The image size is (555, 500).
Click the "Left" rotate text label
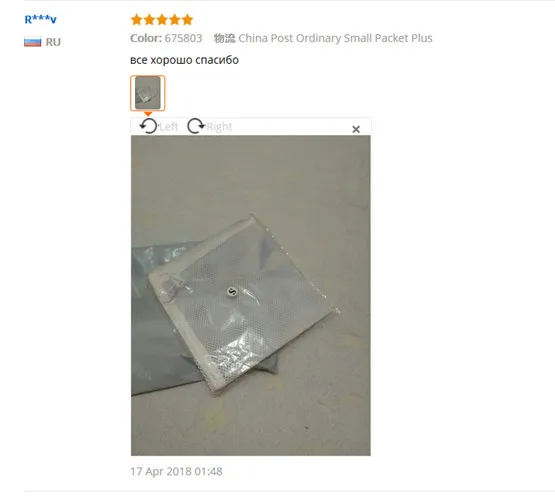(x=168, y=127)
